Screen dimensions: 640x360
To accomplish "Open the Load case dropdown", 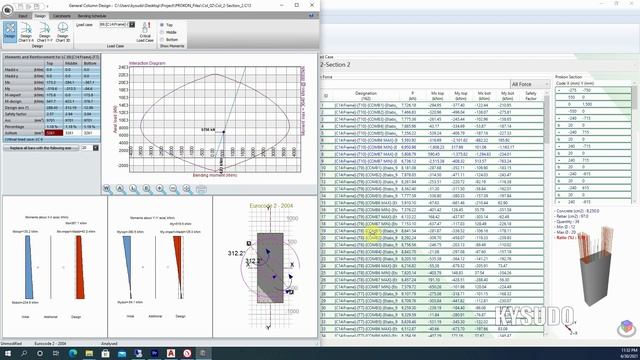I will 132,24.
